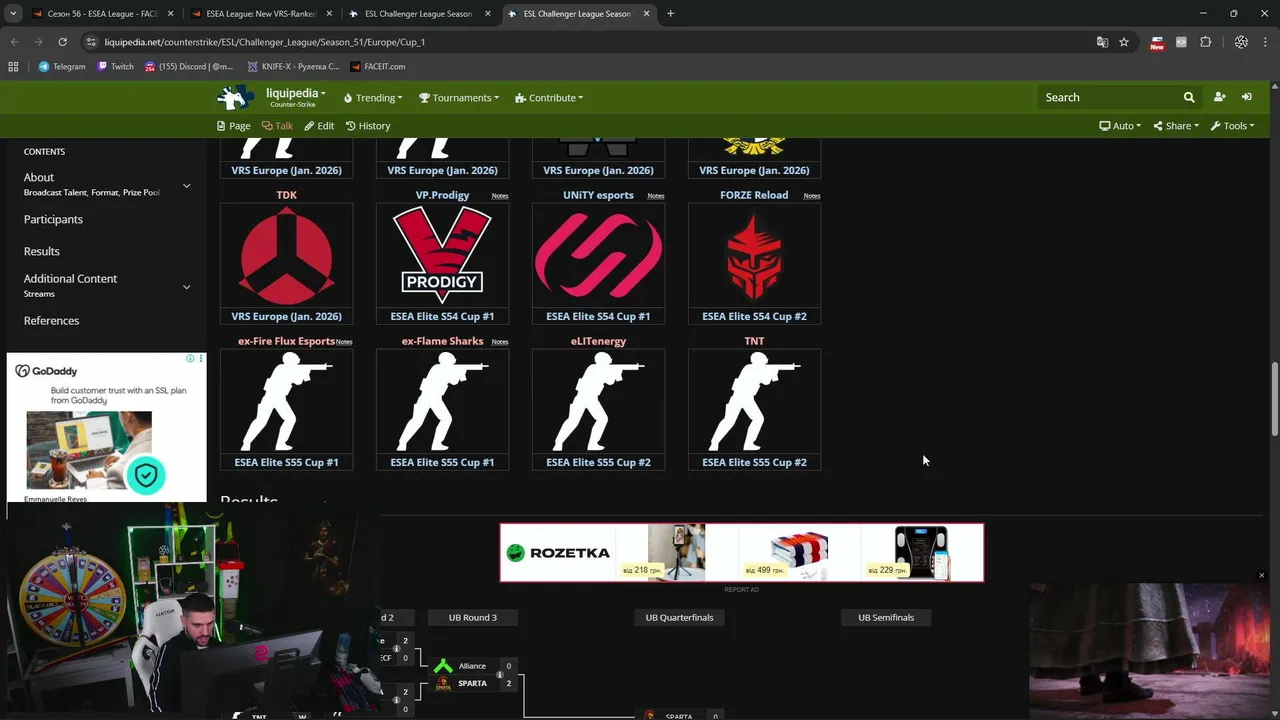This screenshot has height=720, width=1280.
Task: Switch to the Page tab
Action: tap(233, 126)
